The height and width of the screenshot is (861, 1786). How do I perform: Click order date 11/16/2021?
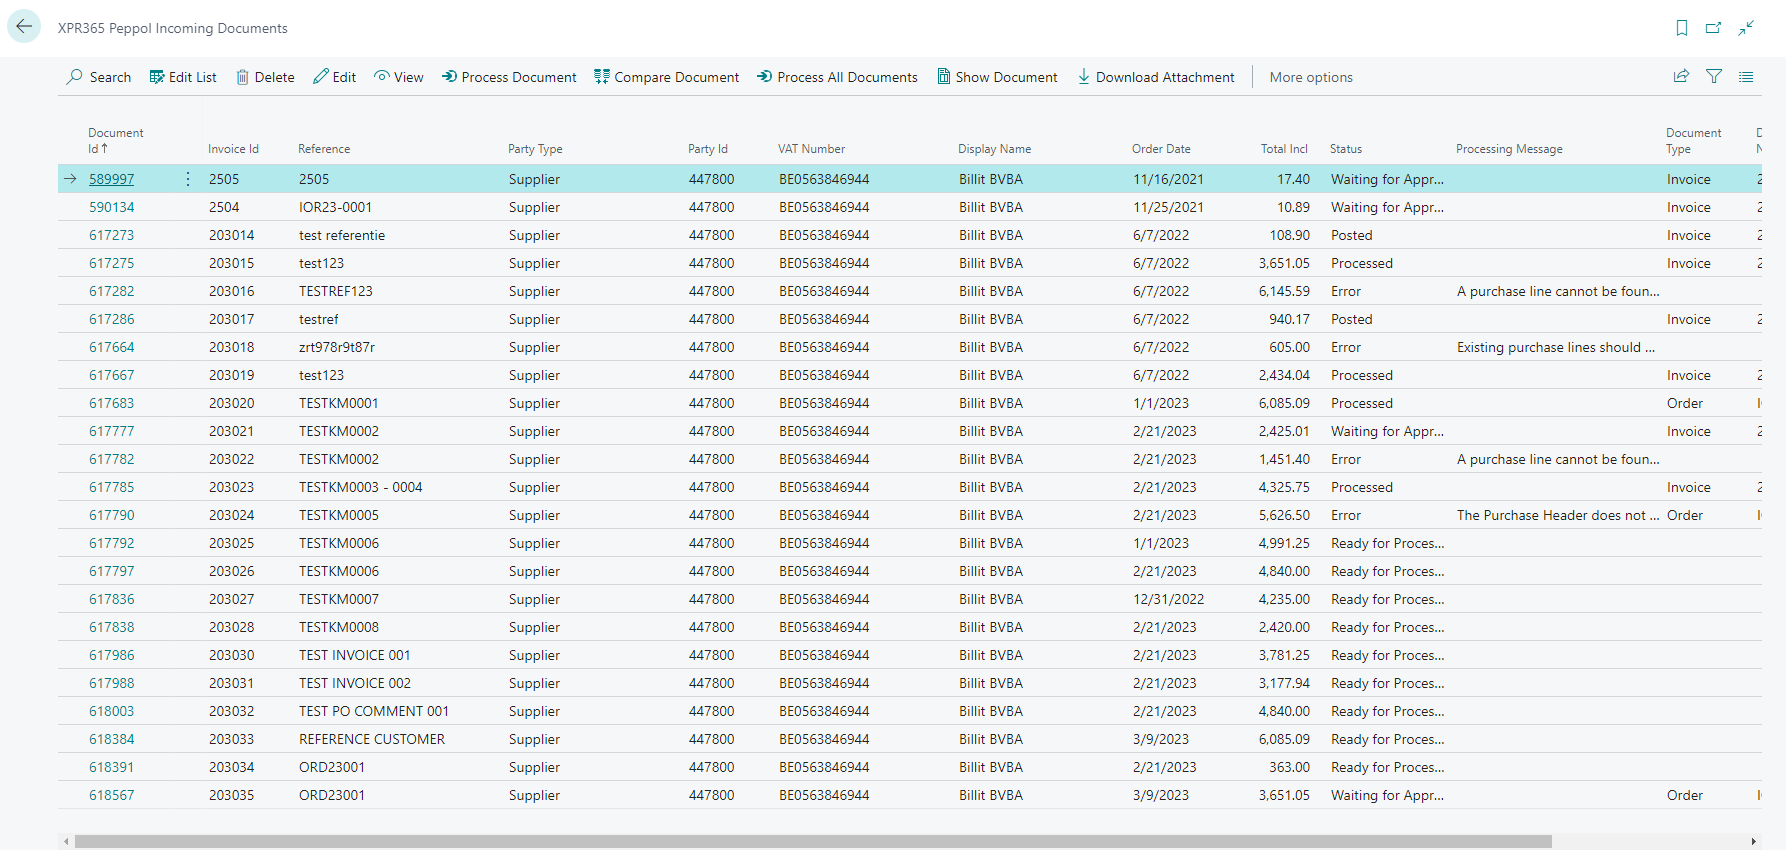coord(1169,179)
